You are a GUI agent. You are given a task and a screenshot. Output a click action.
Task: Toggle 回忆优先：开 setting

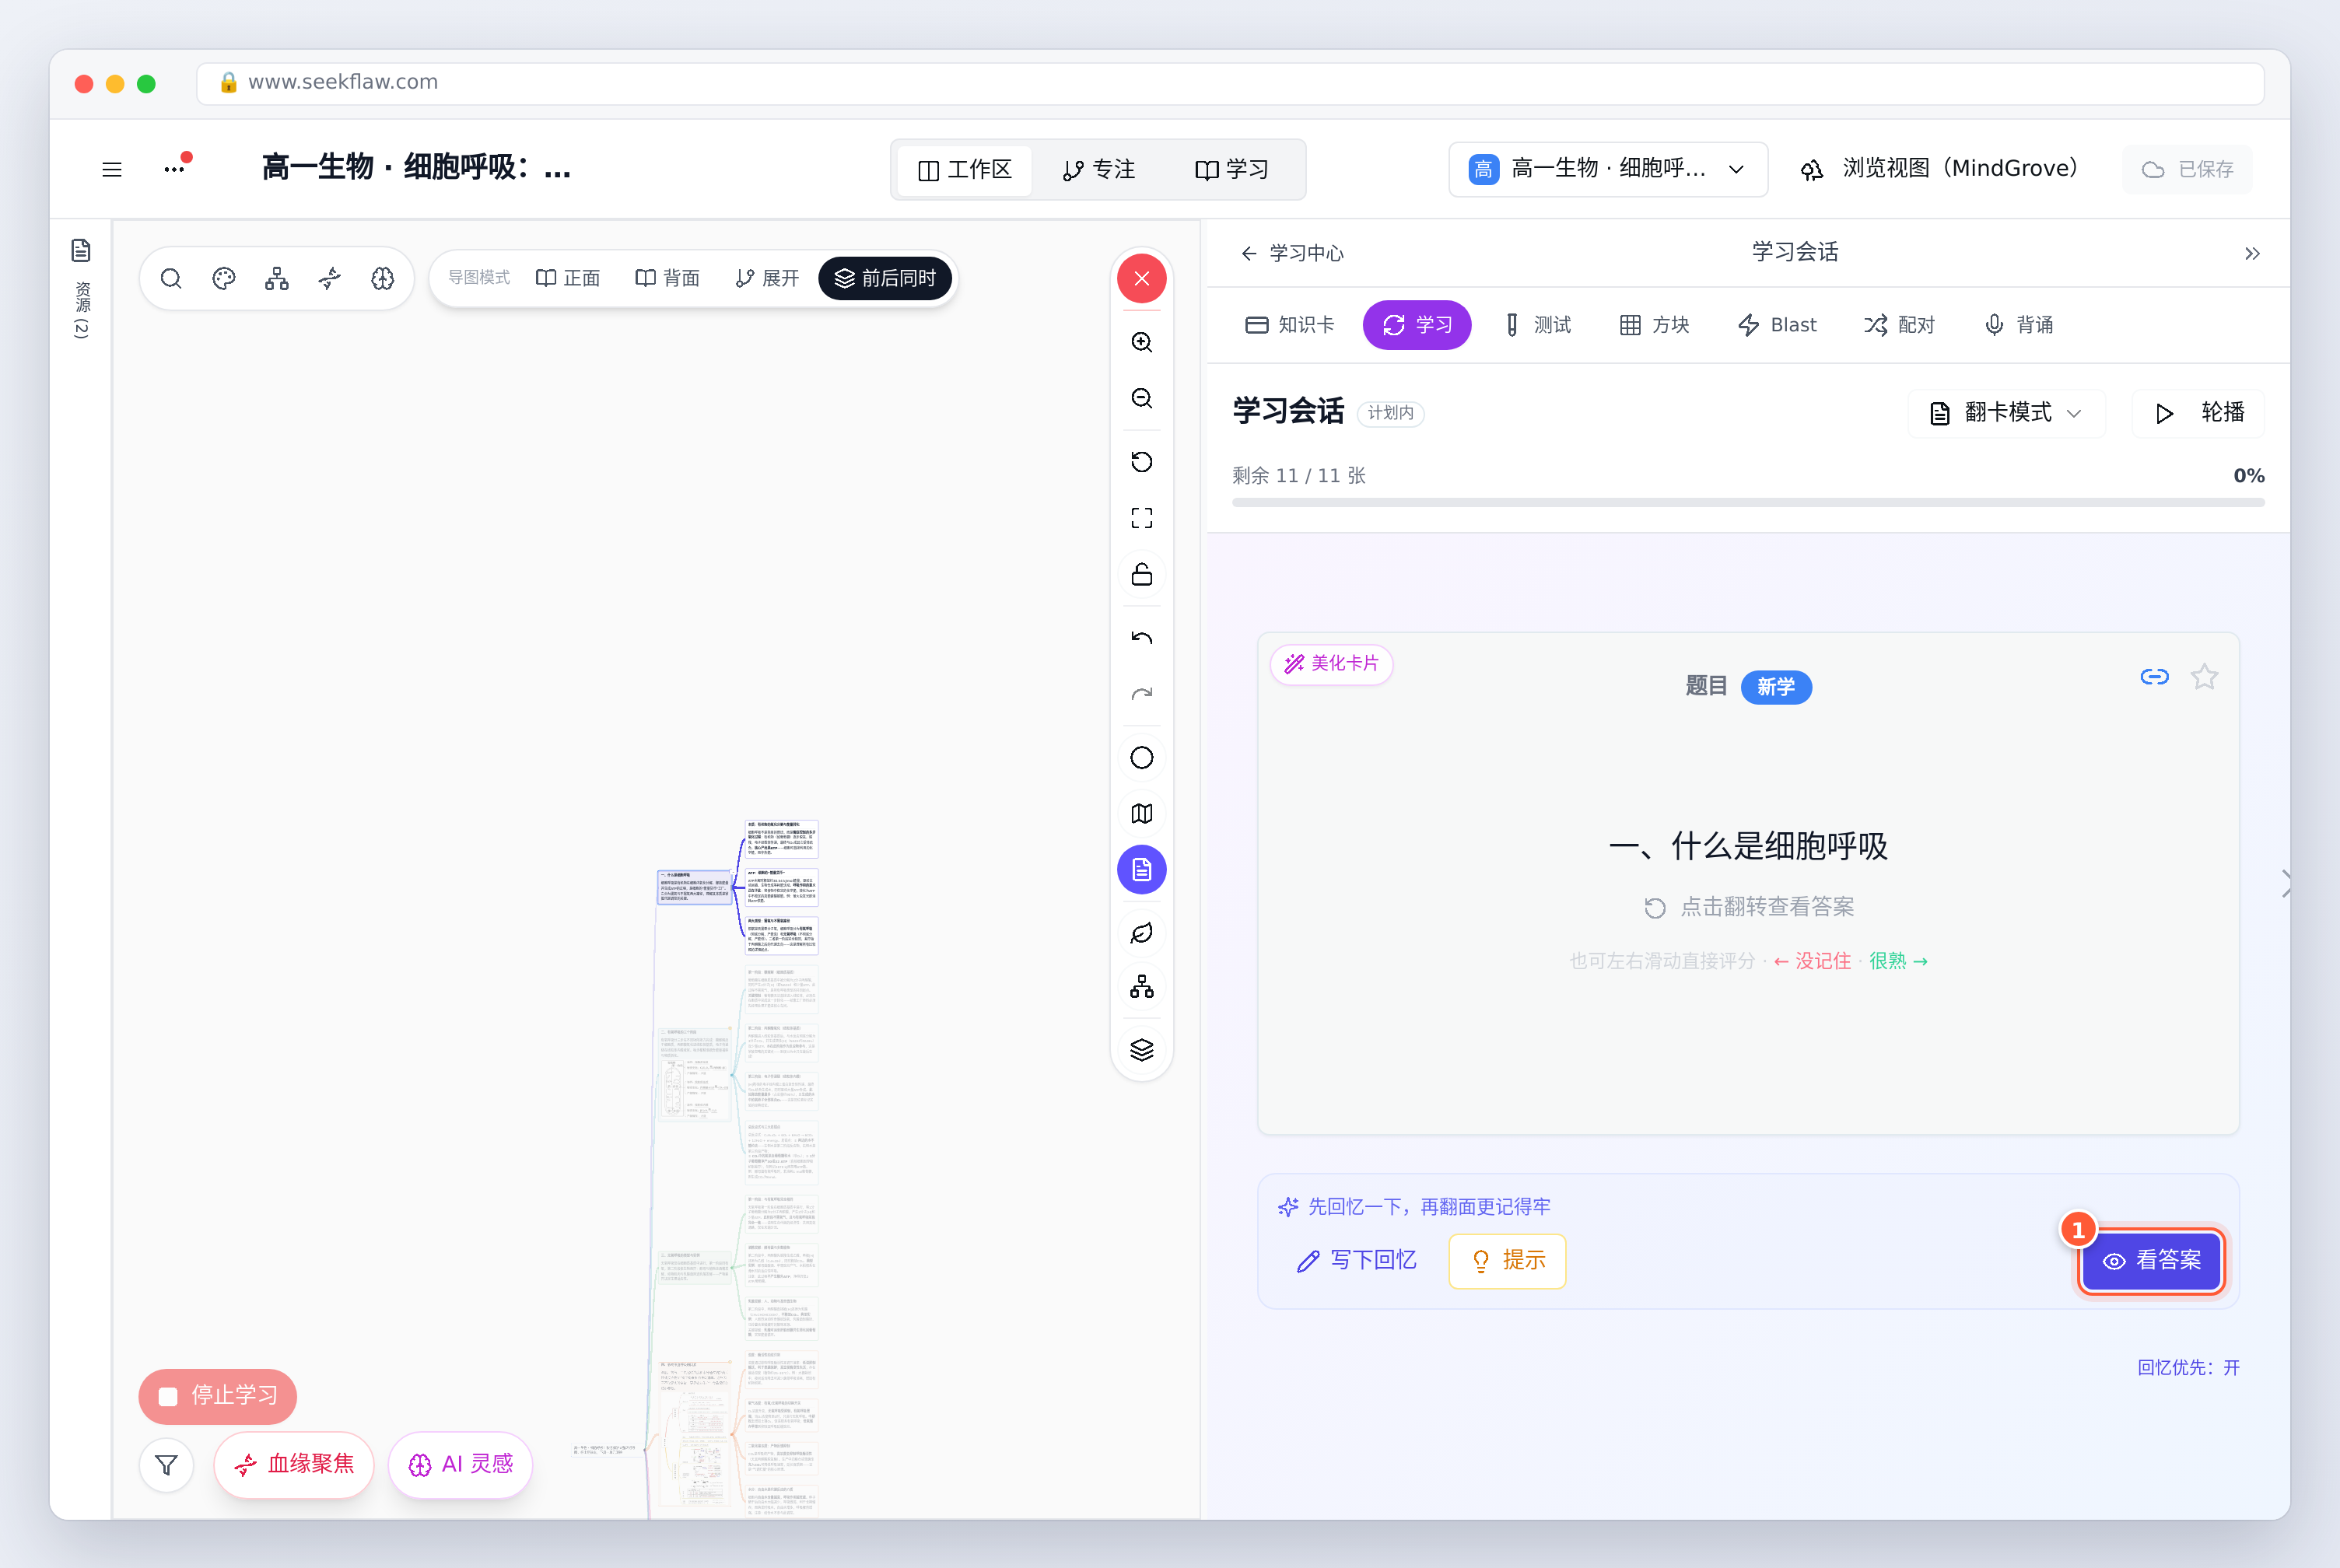point(2188,1368)
